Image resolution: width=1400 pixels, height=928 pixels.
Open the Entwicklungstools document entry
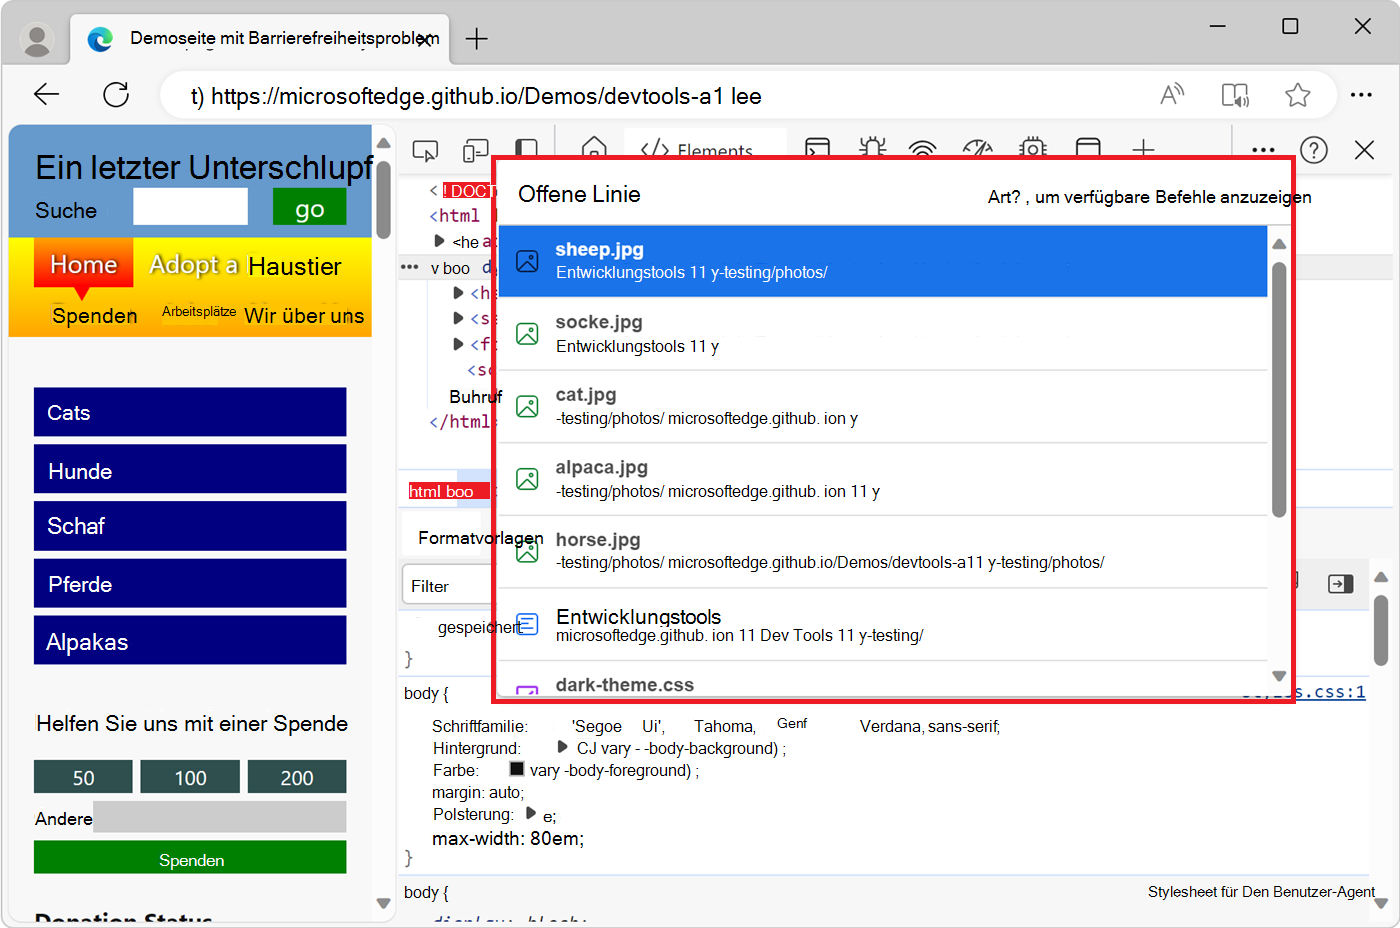(882, 624)
